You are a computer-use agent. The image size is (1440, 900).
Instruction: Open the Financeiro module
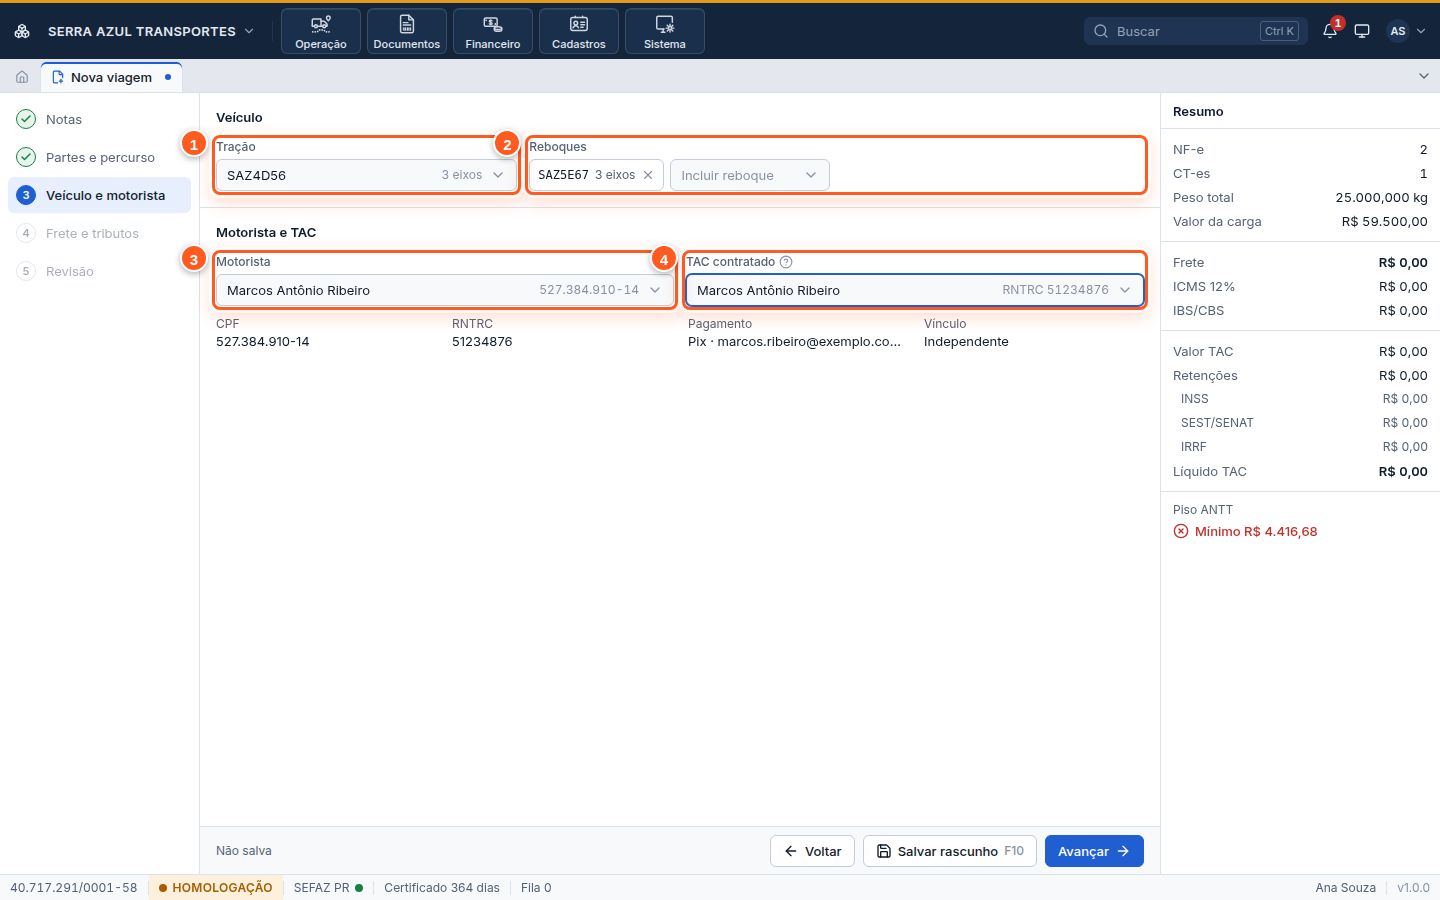[493, 31]
